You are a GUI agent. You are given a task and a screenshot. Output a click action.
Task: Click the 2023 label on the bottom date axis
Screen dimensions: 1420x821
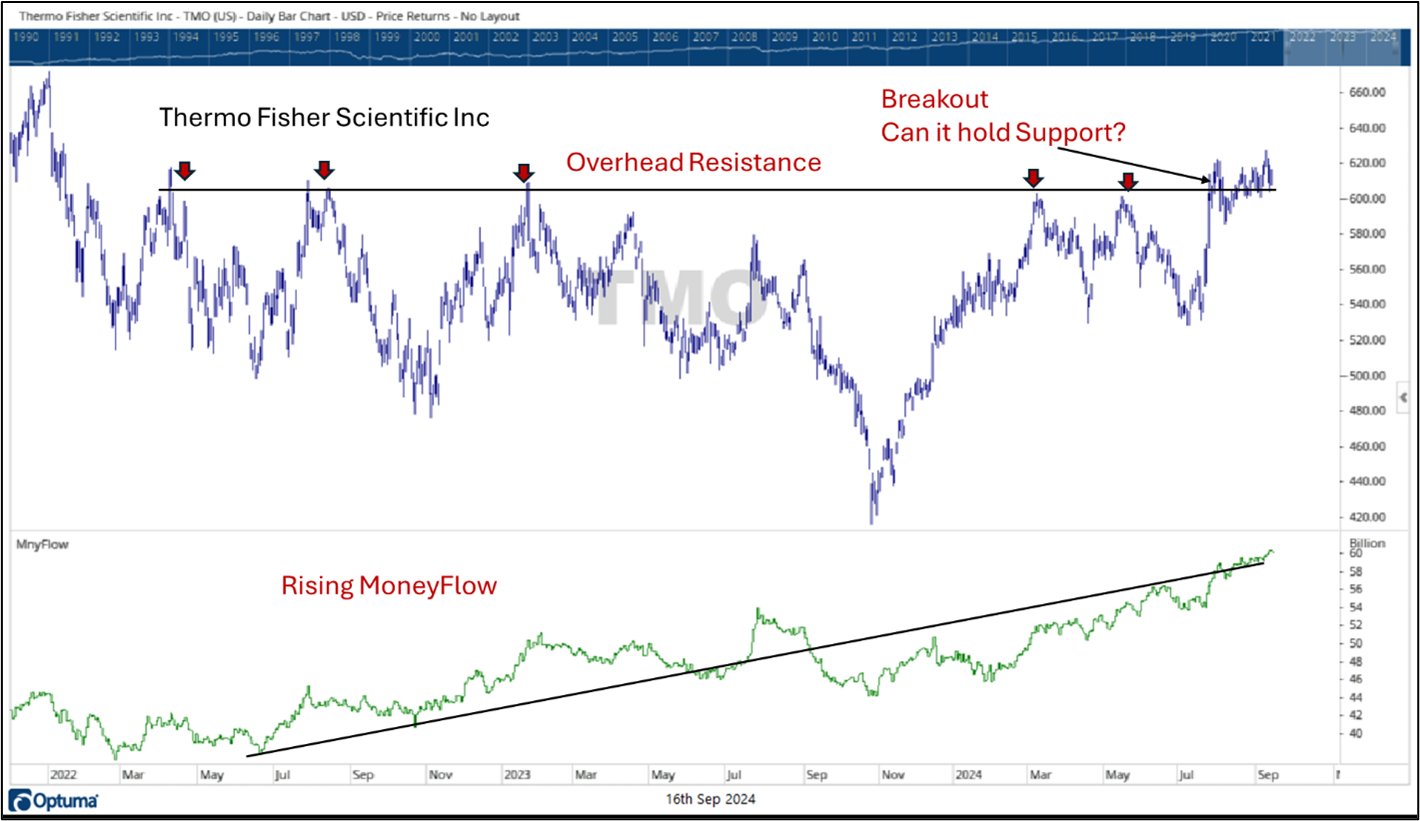518,774
